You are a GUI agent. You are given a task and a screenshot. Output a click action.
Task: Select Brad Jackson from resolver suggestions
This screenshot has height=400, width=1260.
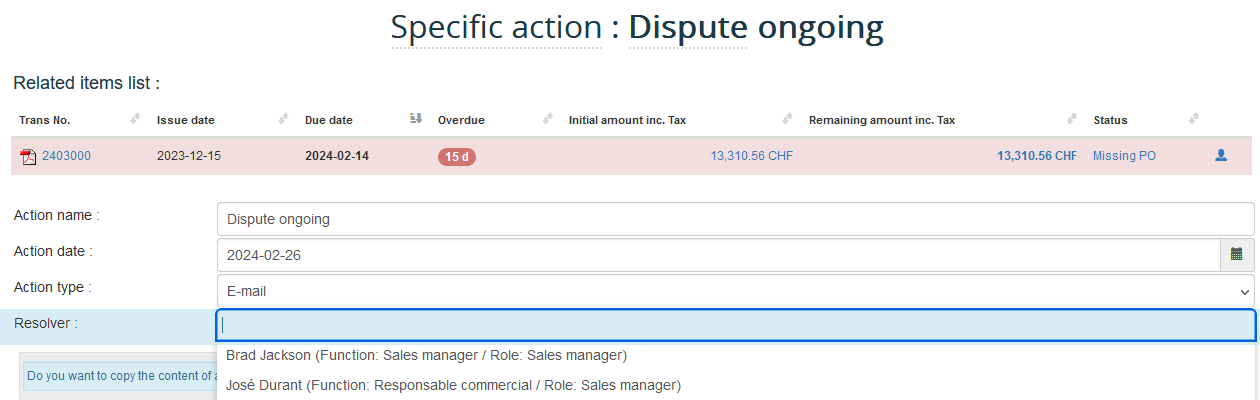(426, 355)
